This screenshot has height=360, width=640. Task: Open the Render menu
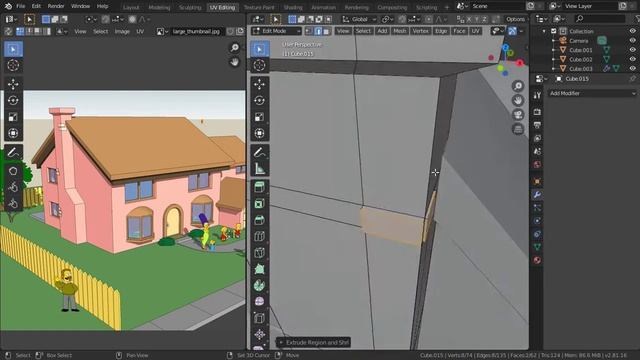[56, 6]
